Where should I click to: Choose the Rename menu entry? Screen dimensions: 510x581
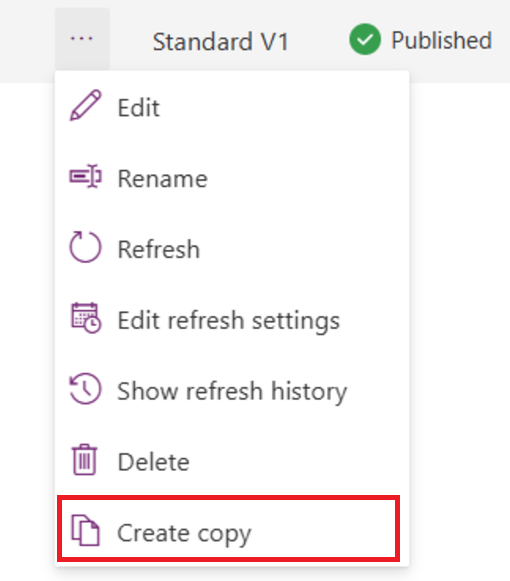coord(232,178)
